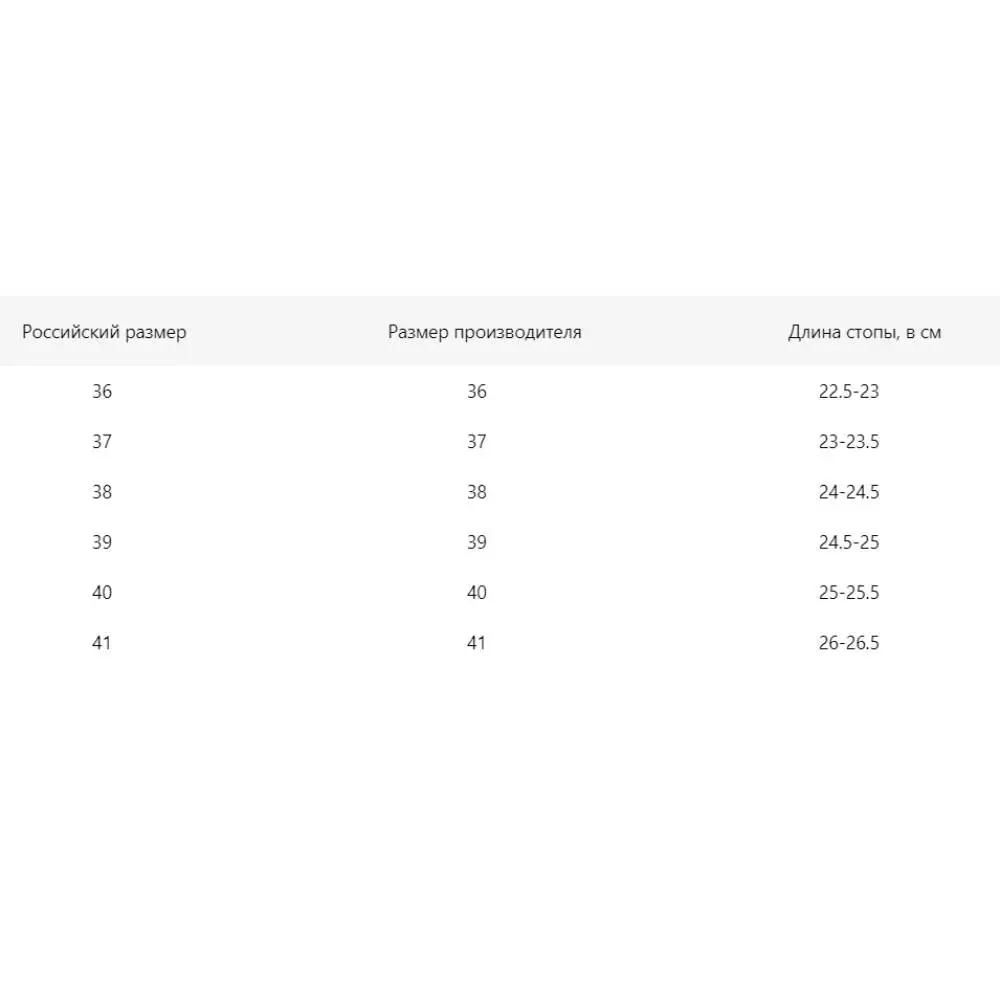Click manufacturer size 38 cell
This screenshot has height=1000, width=1000.
click(x=477, y=492)
